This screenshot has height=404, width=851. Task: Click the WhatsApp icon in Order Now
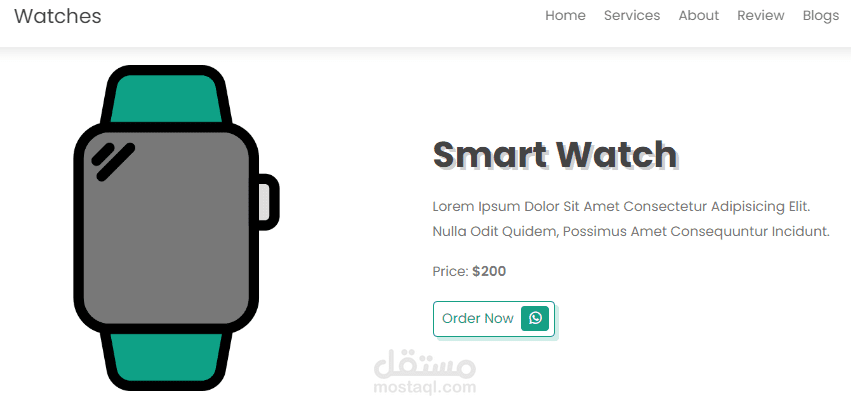tap(535, 318)
